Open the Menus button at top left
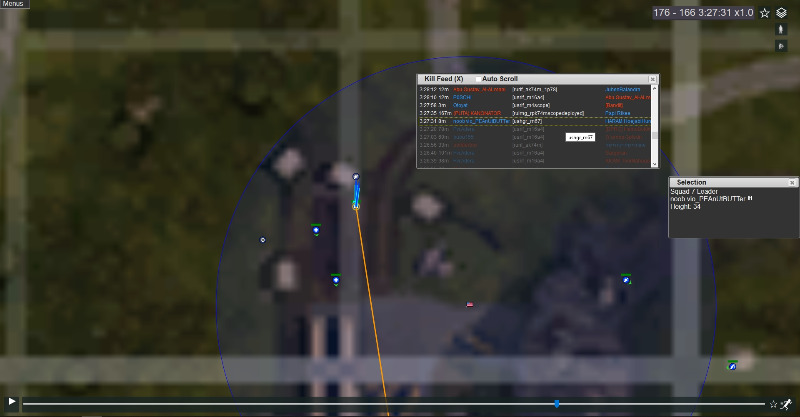 click(x=14, y=4)
